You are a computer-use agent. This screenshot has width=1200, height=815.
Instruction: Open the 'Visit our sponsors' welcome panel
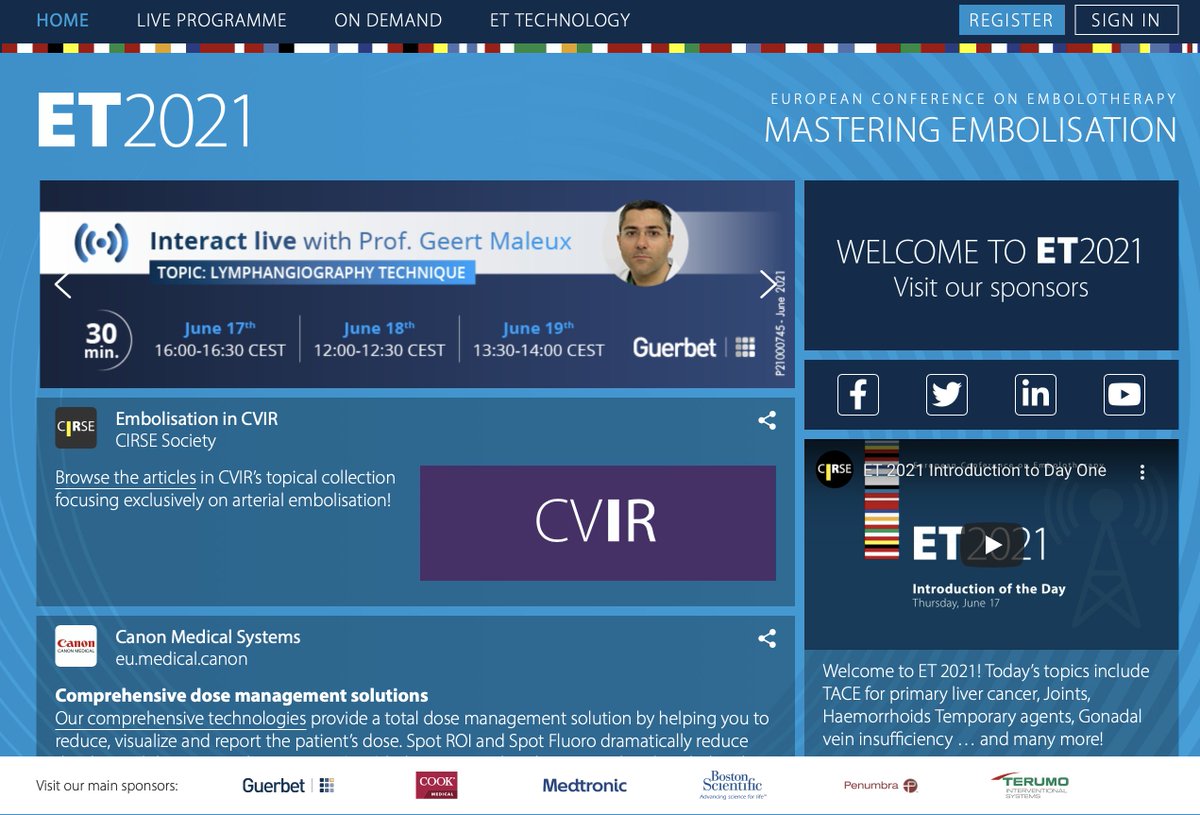click(991, 266)
